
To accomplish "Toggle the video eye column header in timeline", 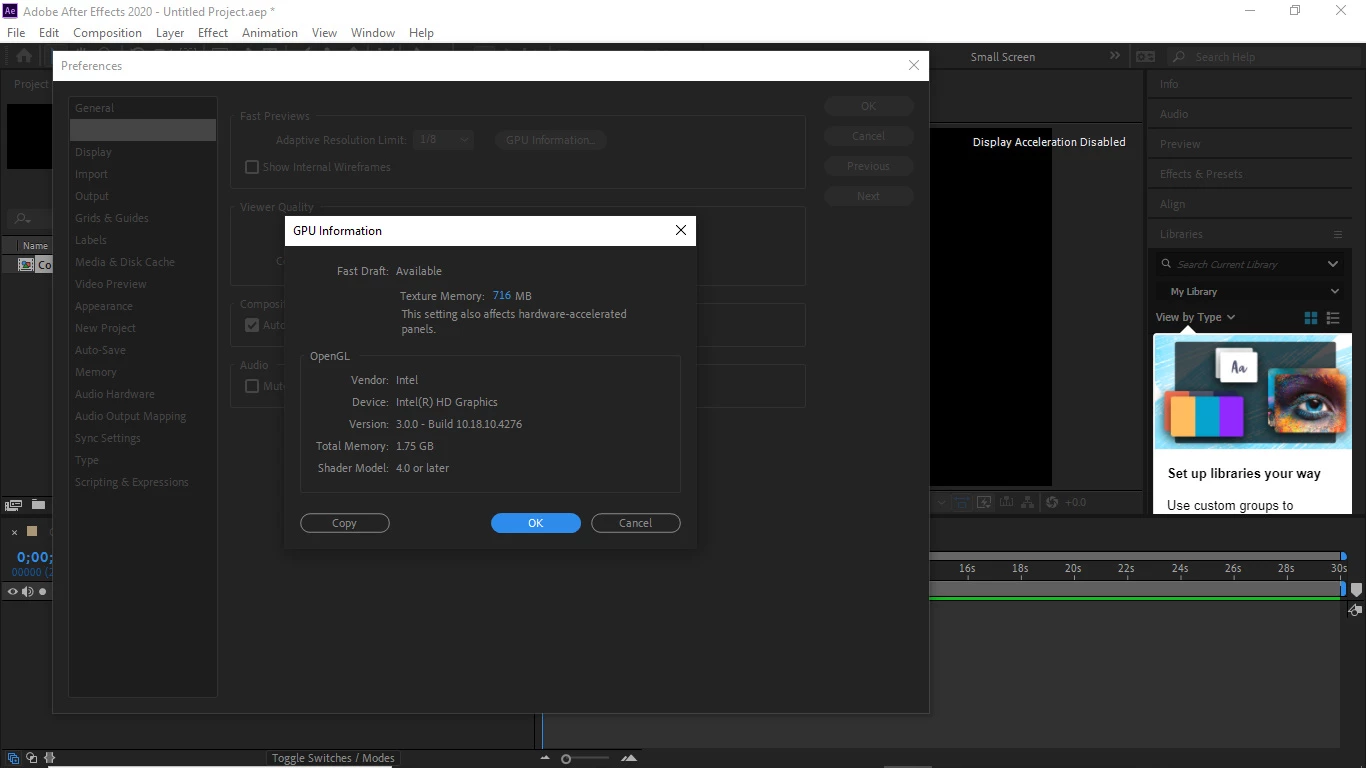I will (x=13, y=592).
